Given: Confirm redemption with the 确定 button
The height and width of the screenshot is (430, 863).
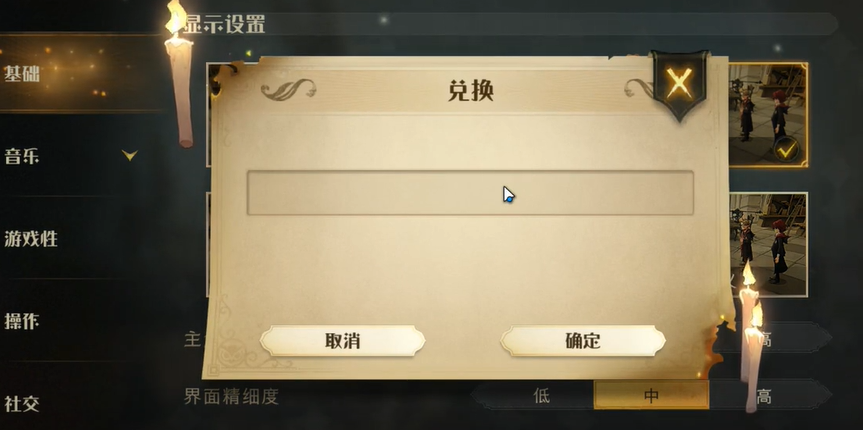Looking at the screenshot, I should point(583,341).
